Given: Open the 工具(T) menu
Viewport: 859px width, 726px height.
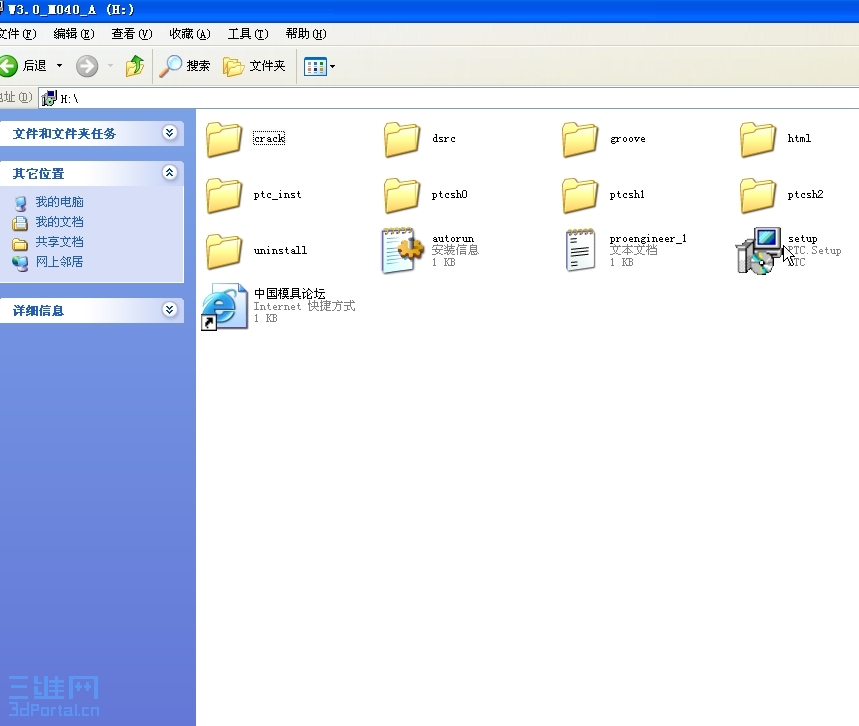Looking at the screenshot, I should [248, 34].
